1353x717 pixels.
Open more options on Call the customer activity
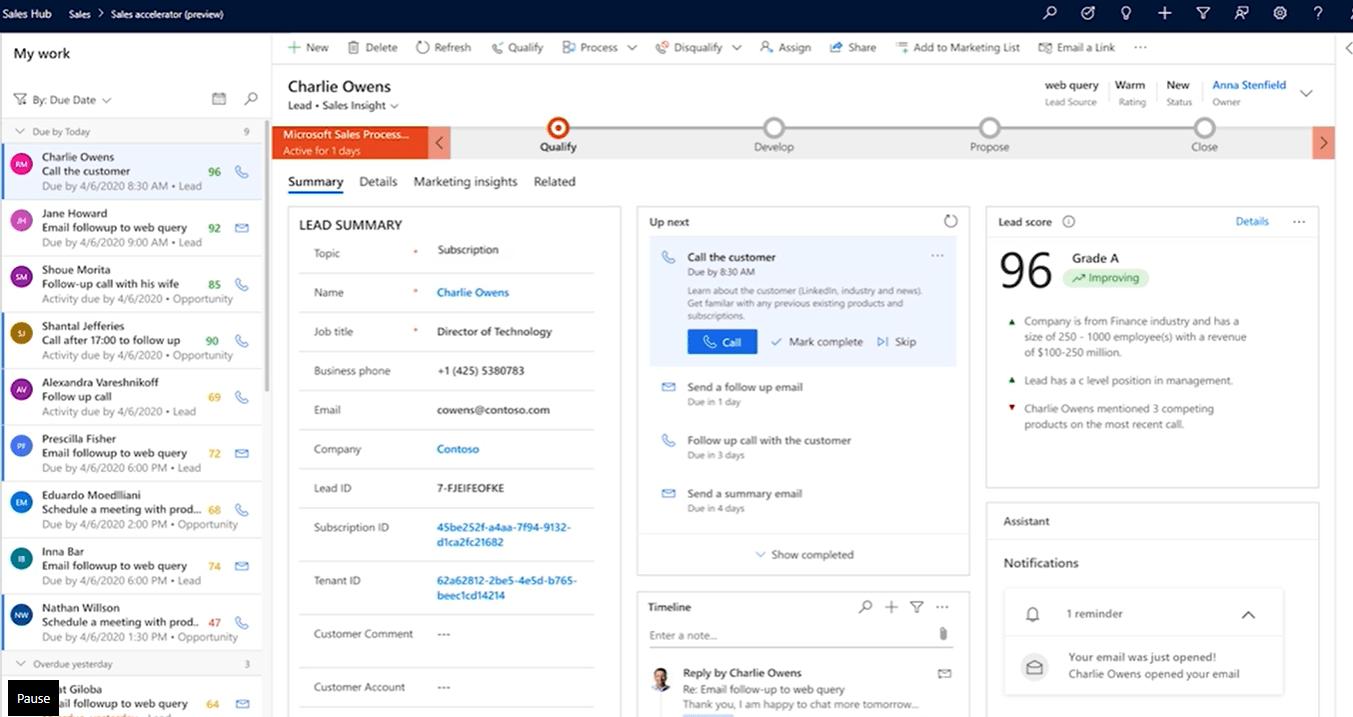pos(937,256)
